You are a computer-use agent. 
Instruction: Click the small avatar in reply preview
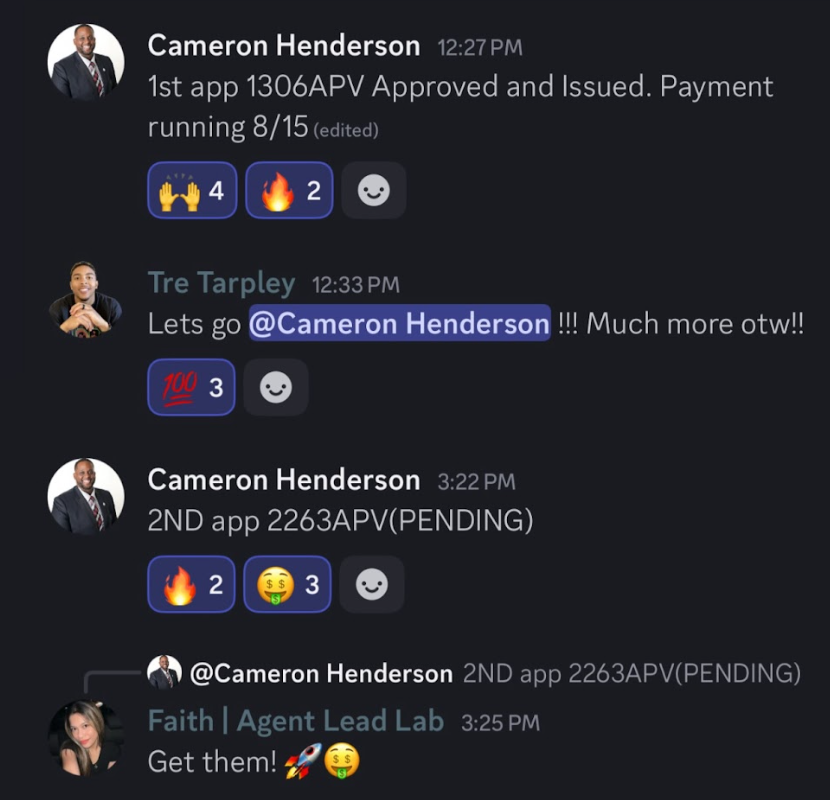(x=165, y=672)
